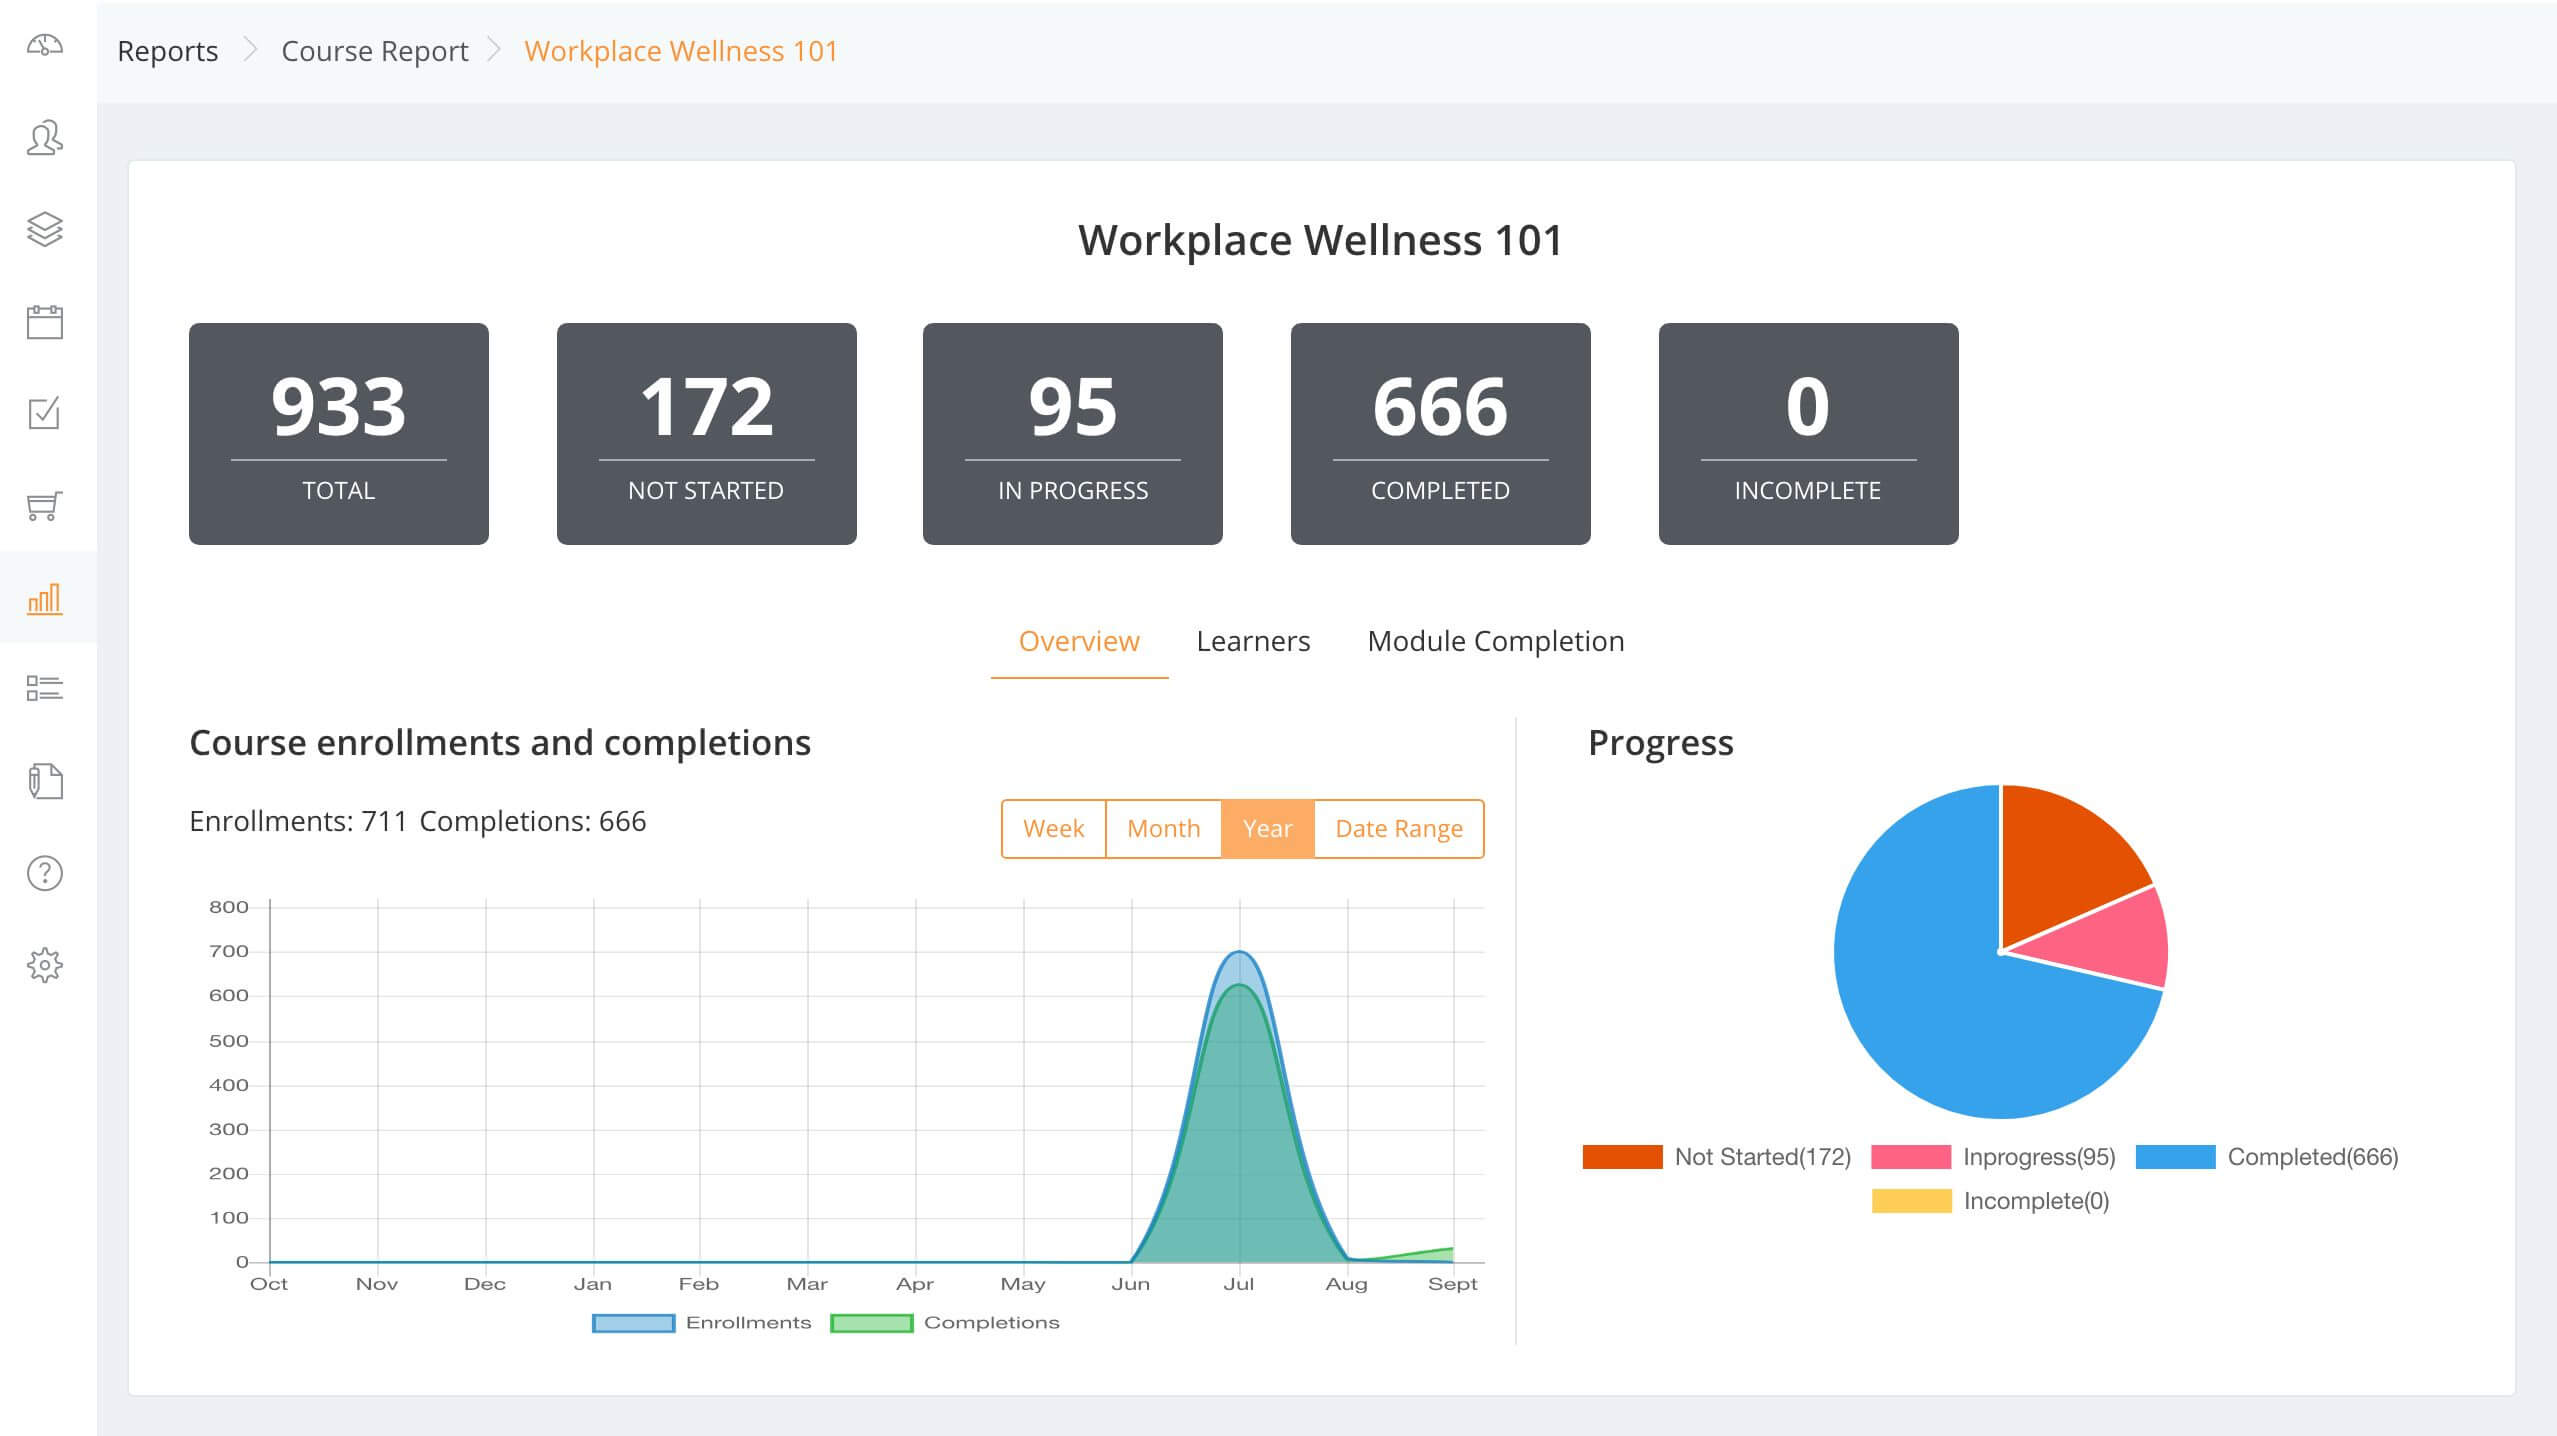
Task: Click the 0 Incomplete stat card
Action: 1808,434
